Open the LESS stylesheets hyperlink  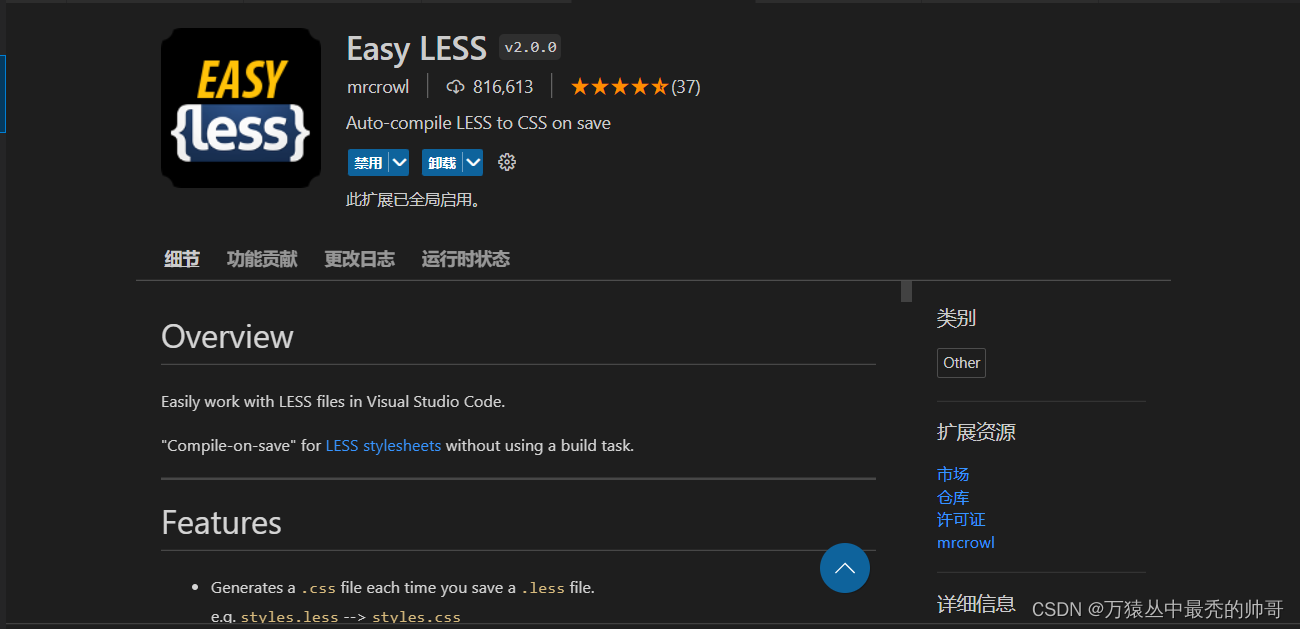click(x=383, y=445)
